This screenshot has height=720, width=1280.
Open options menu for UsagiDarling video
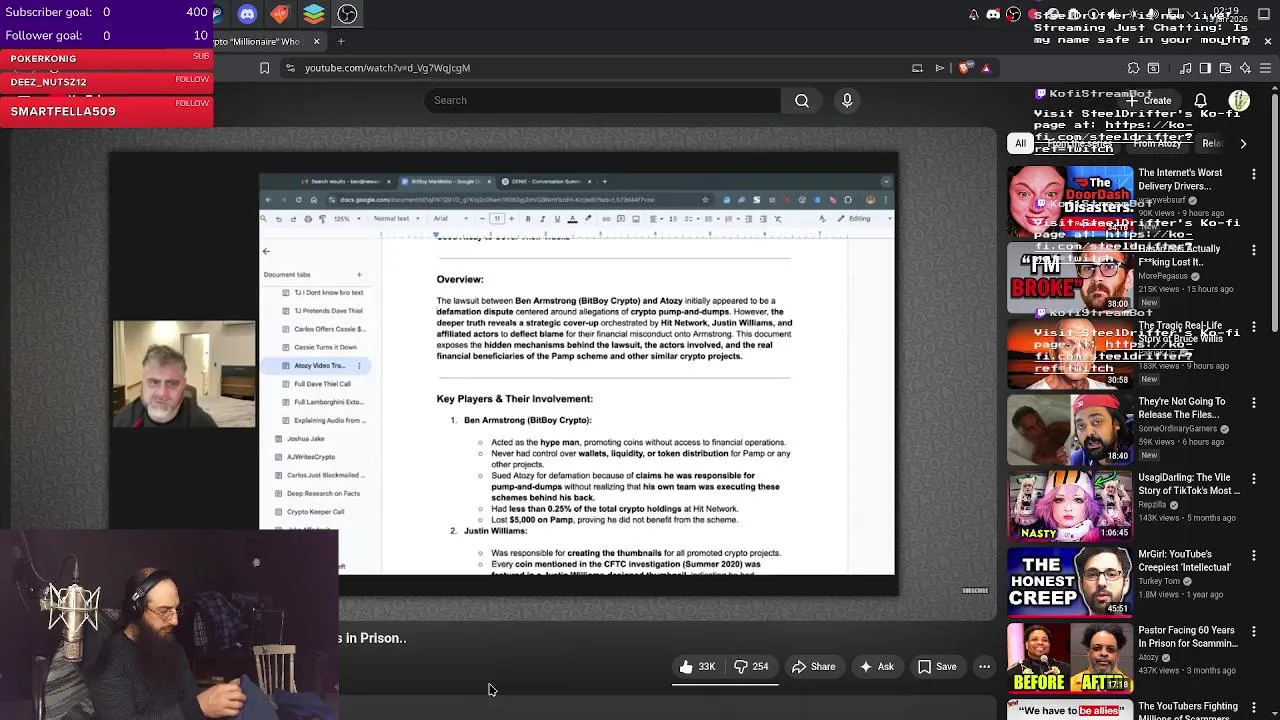coord(1253,479)
